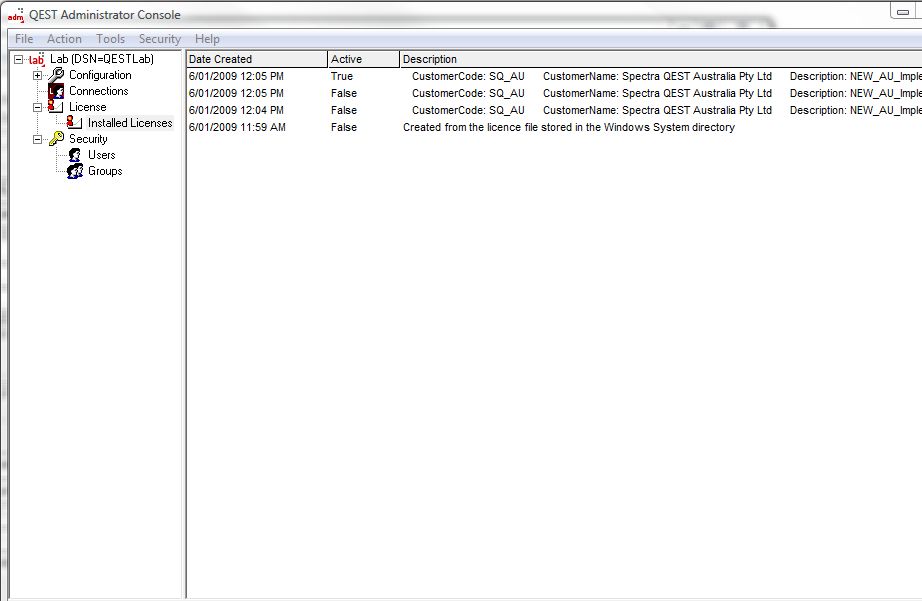The height and width of the screenshot is (601, 922).
Task: Click the Active column header
Action: click(362, 59)
